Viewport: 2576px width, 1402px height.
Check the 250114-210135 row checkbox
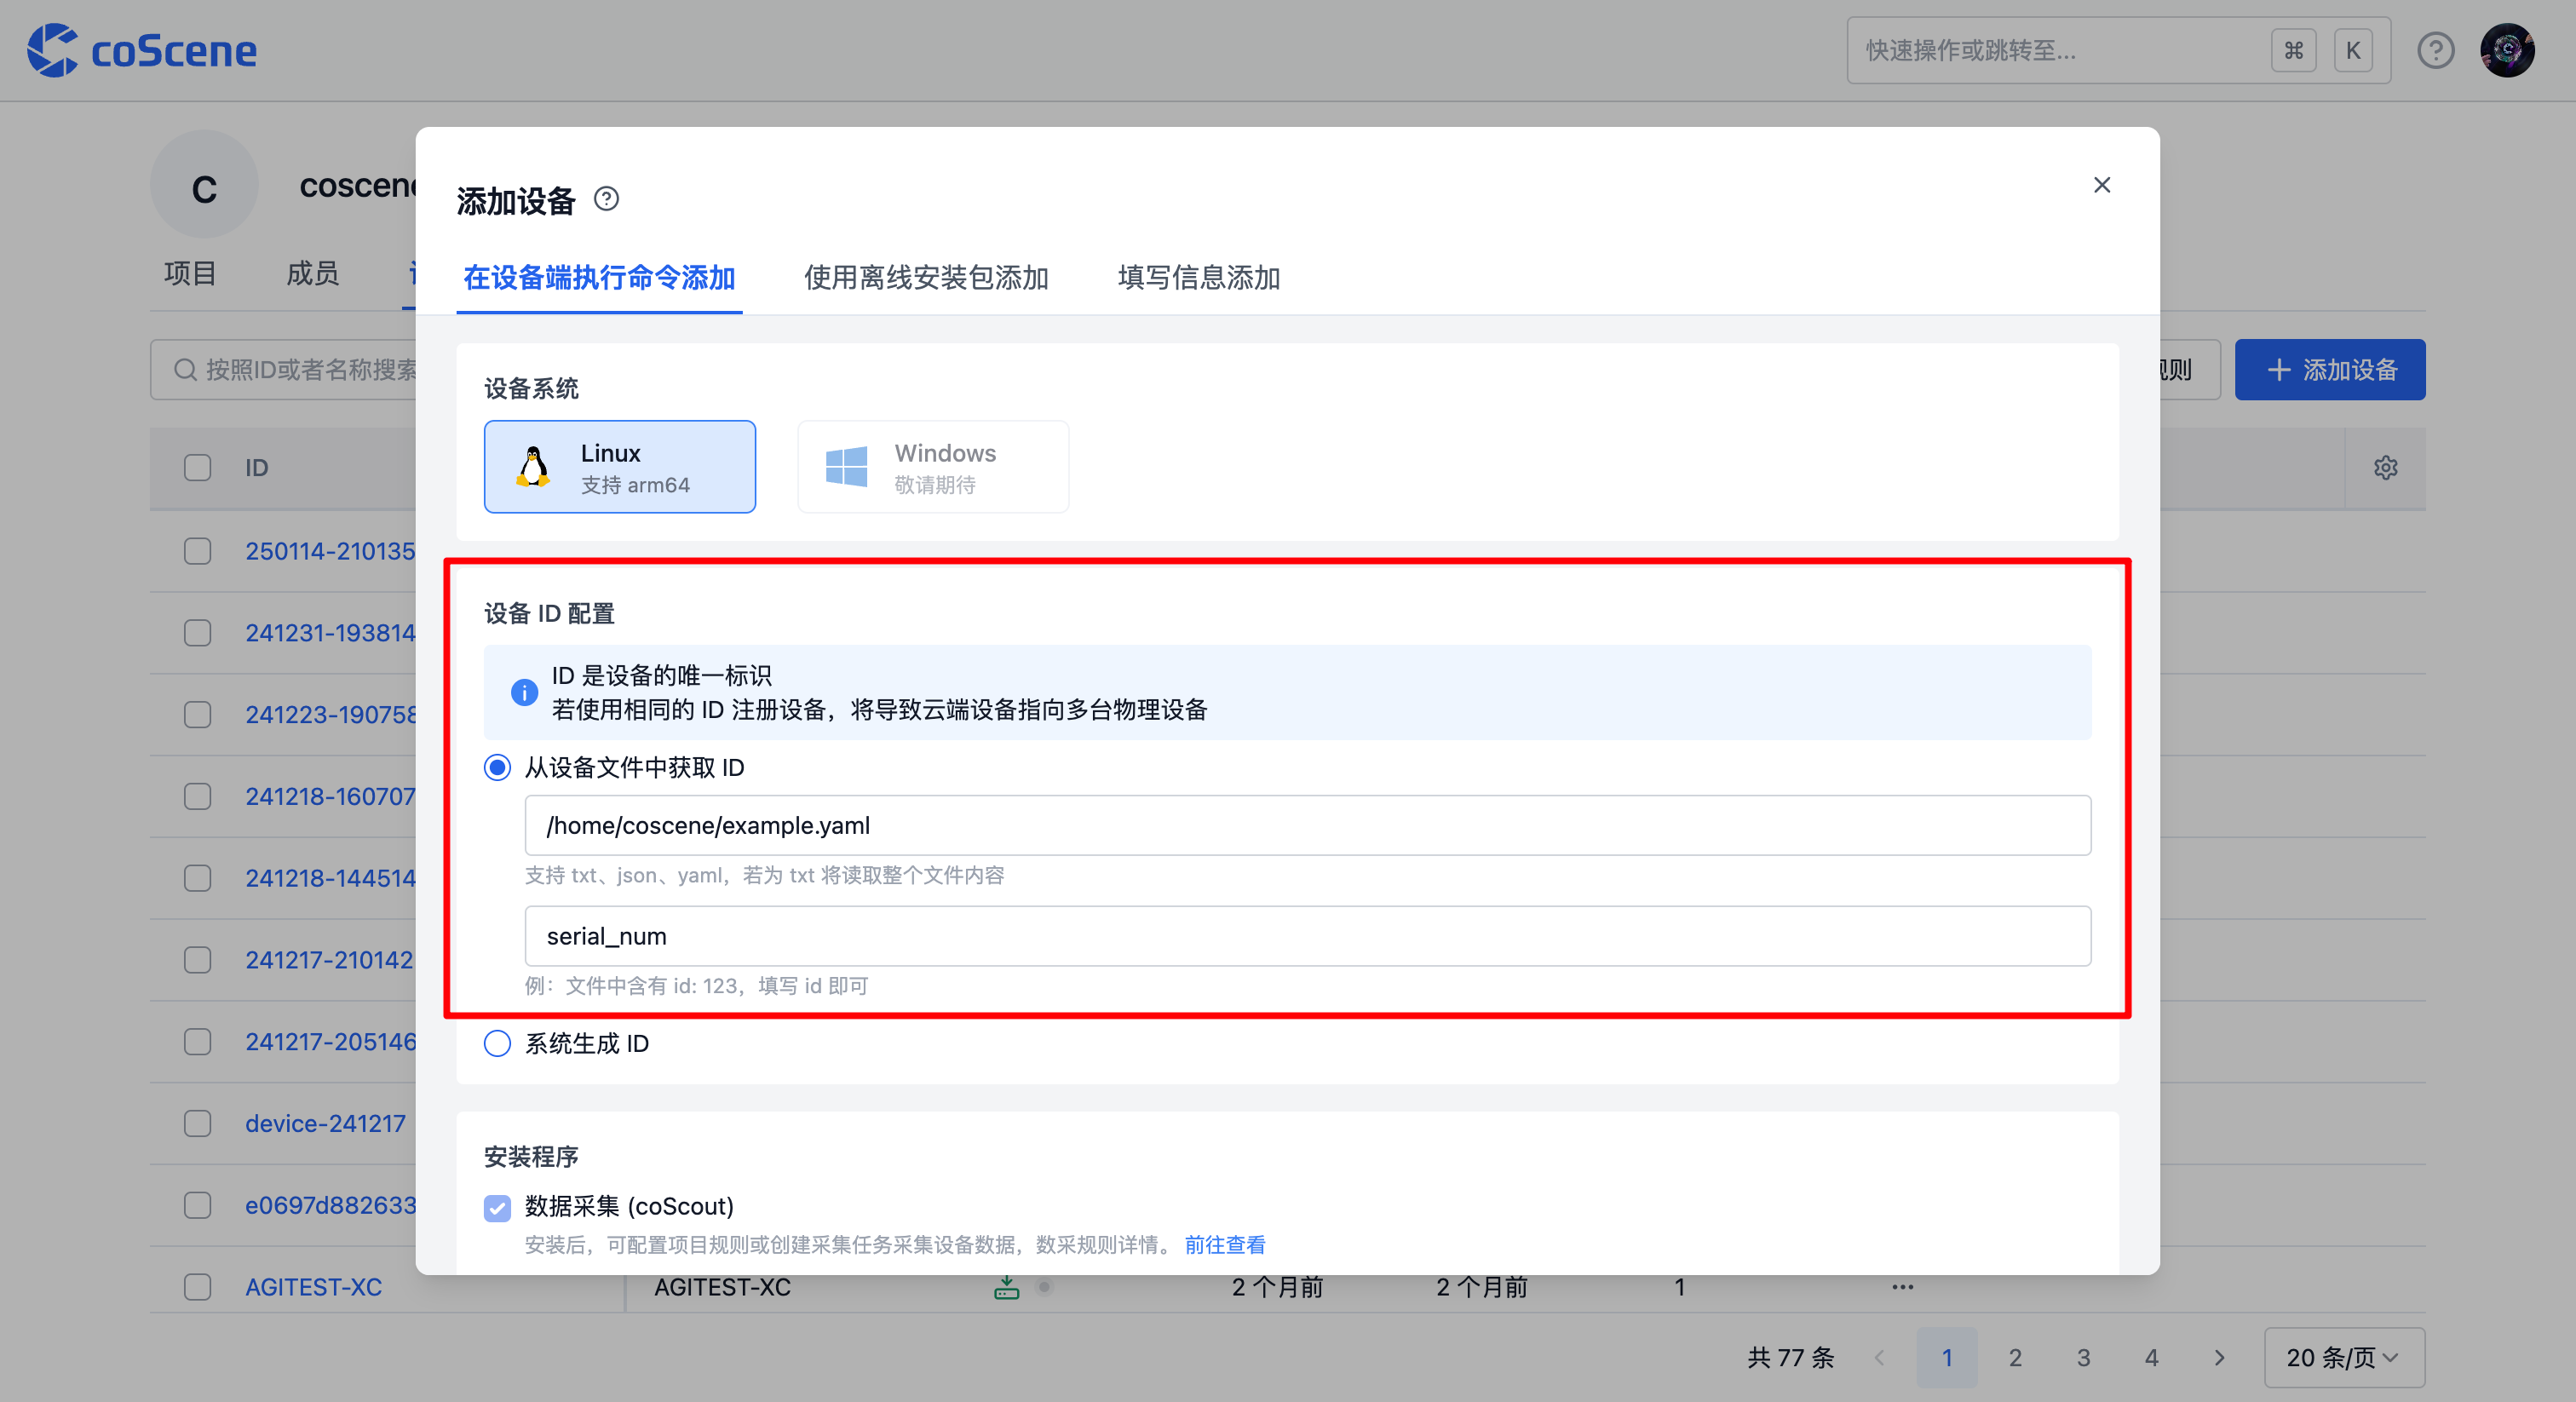pos(198,551)
